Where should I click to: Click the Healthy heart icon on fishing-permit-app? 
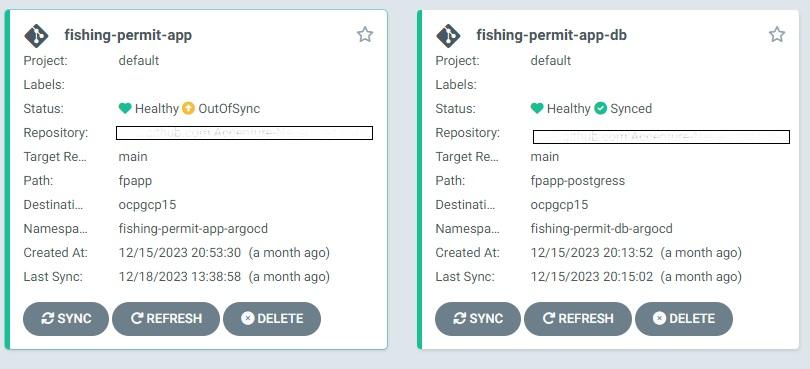pyautogui.click(x=125, y=109)
